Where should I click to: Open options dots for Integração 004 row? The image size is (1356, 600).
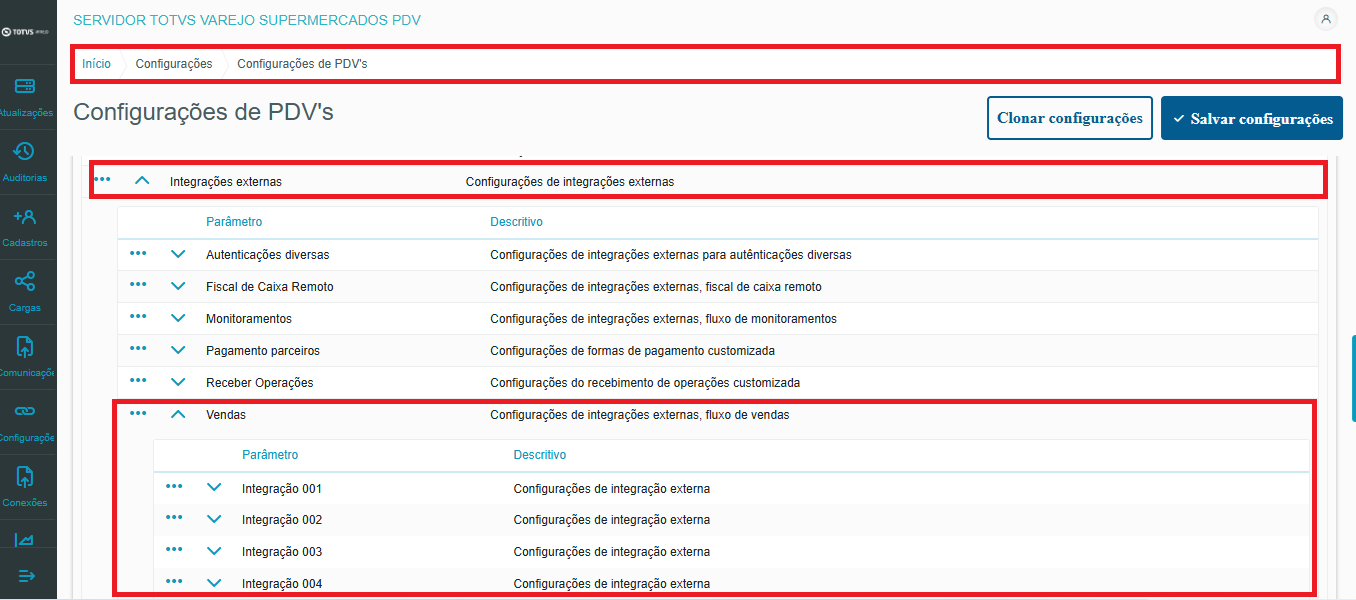click(174, 581)
